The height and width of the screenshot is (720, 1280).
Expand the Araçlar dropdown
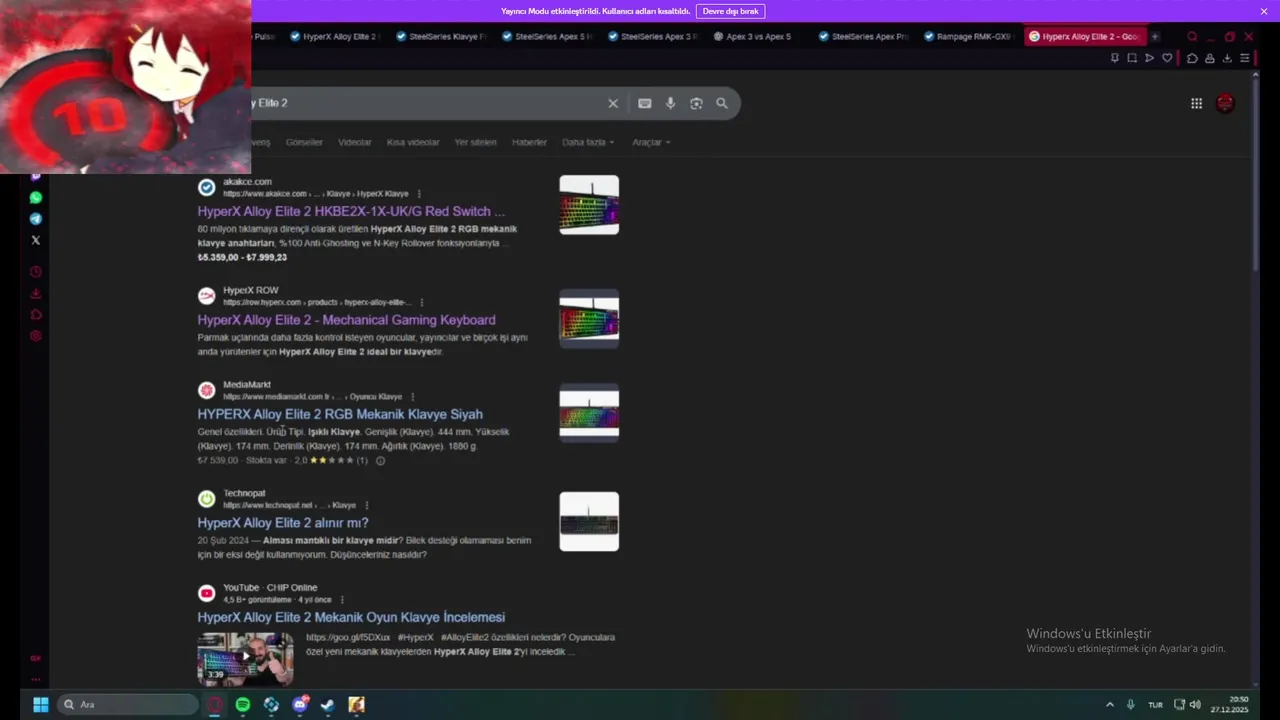click(651, 142)
